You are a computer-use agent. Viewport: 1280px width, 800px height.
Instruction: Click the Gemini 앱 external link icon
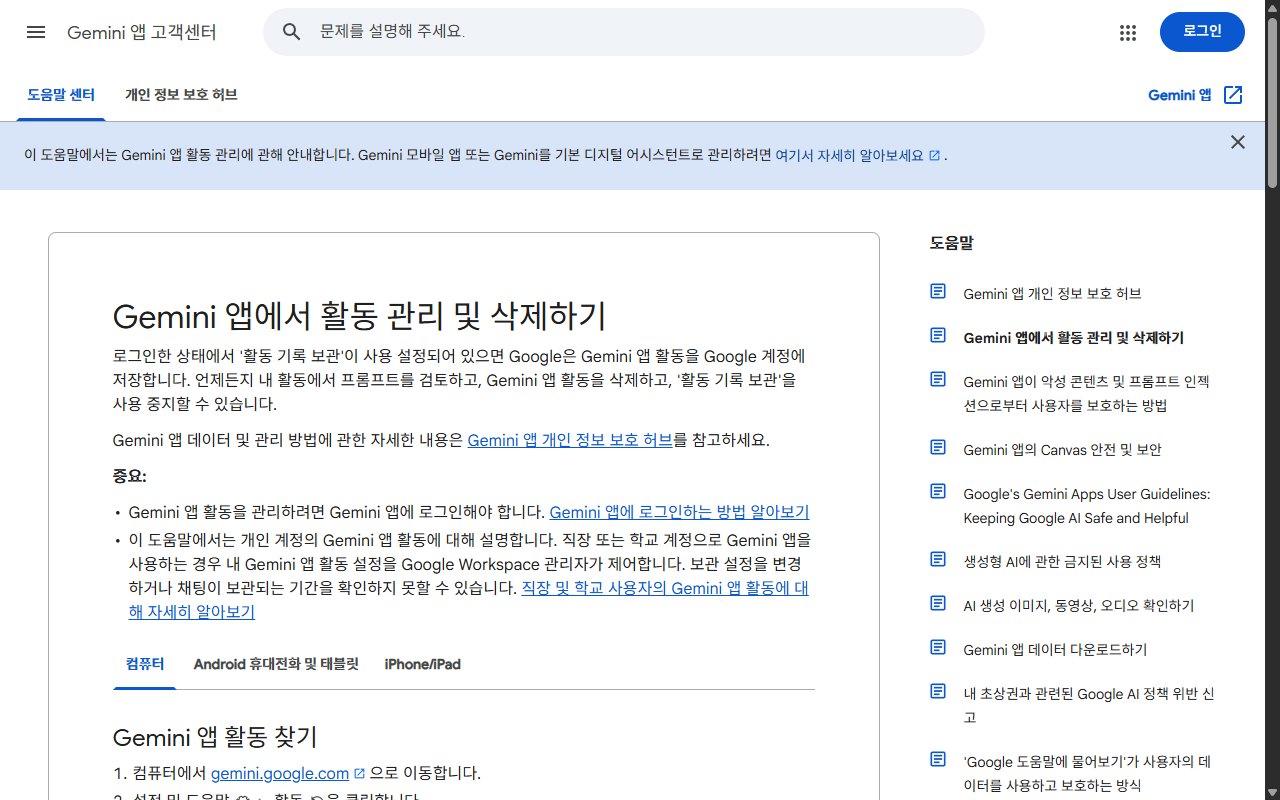pyautogui.click(x=1233, y=95)
